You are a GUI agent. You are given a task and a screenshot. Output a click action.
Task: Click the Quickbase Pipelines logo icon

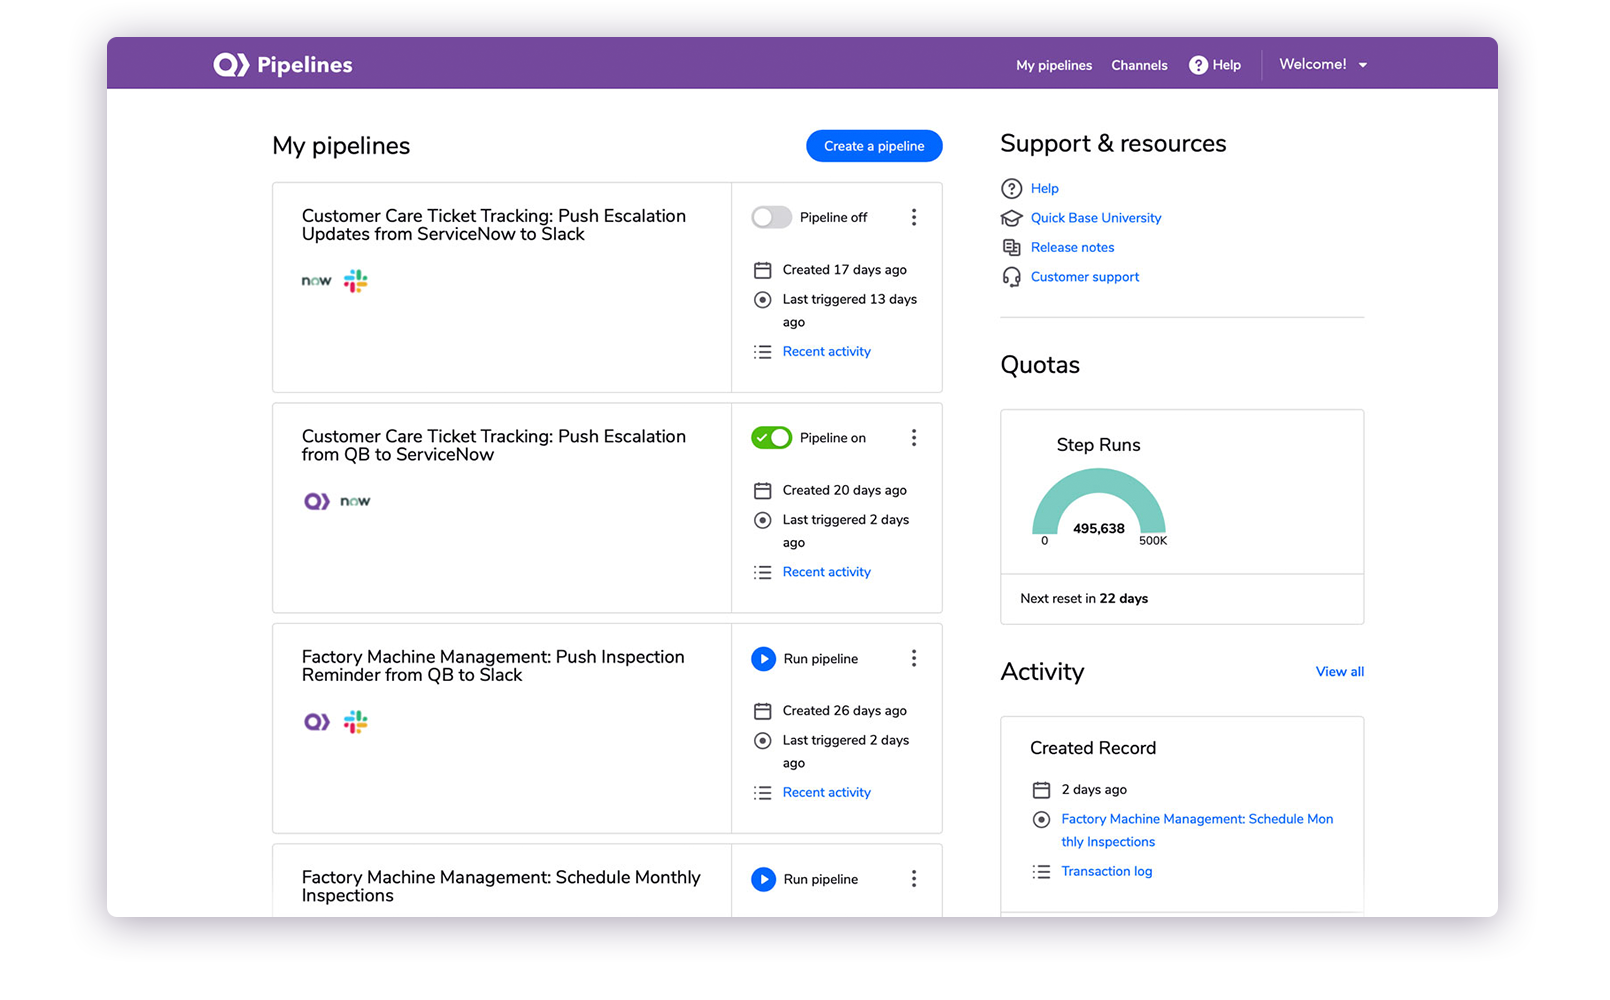coord(231,65)
